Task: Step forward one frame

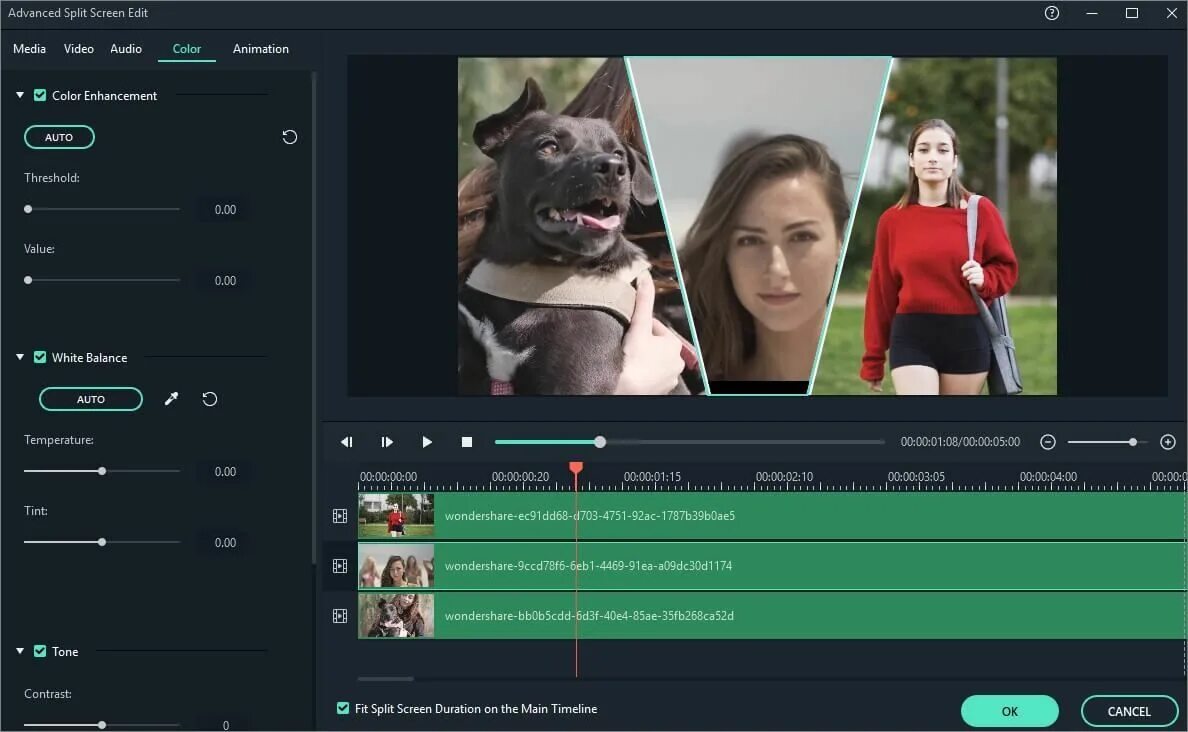Action: click(387, 442)
